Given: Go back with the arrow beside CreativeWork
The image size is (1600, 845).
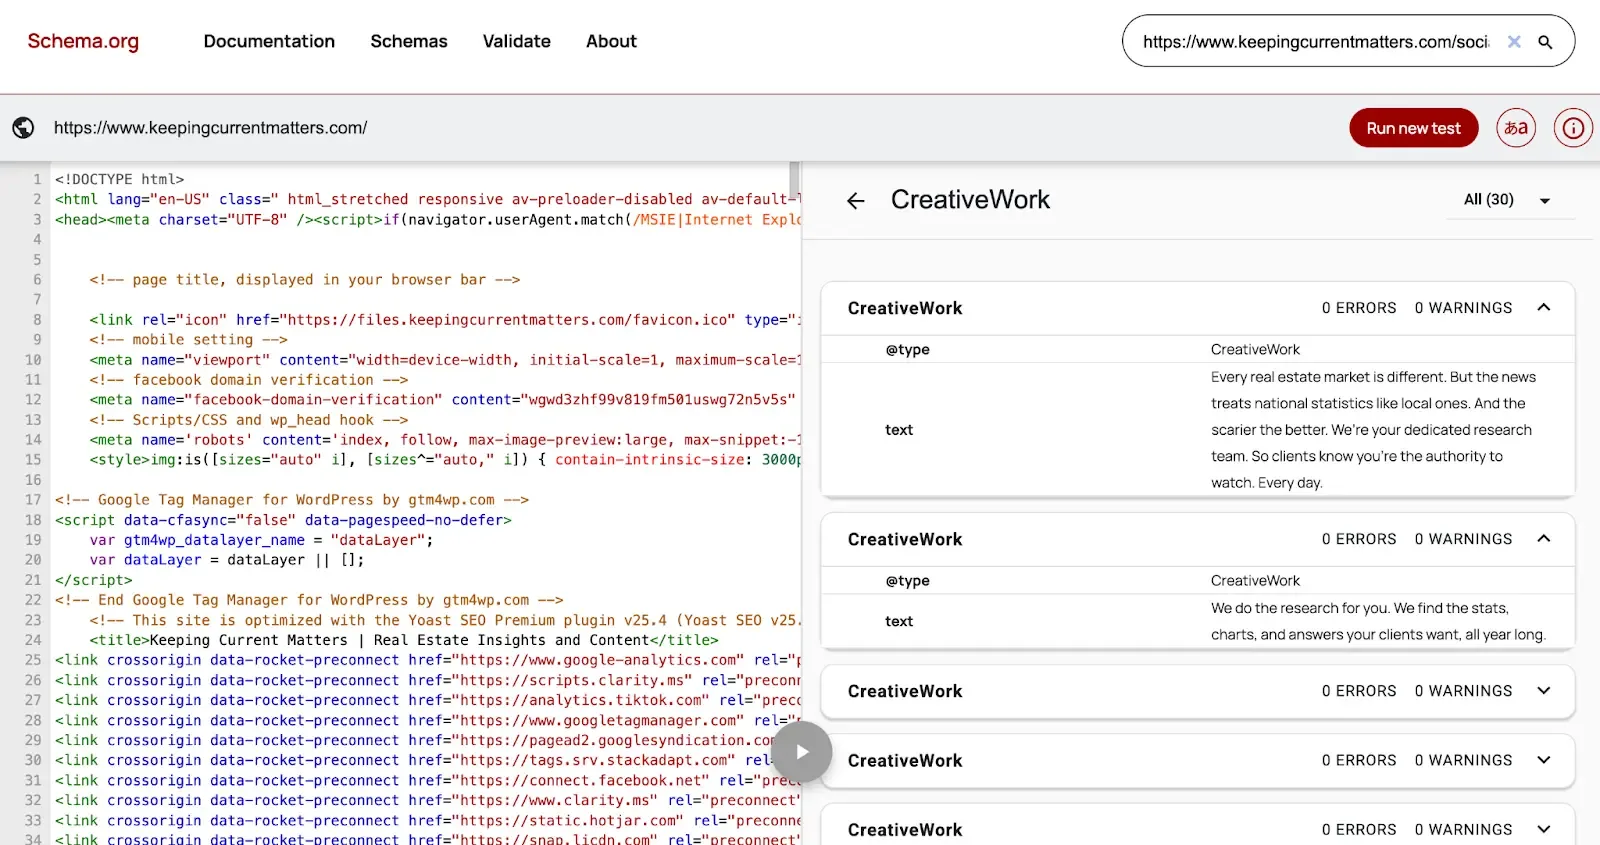Looking at the screenshot, I should [x=855, y=200].
